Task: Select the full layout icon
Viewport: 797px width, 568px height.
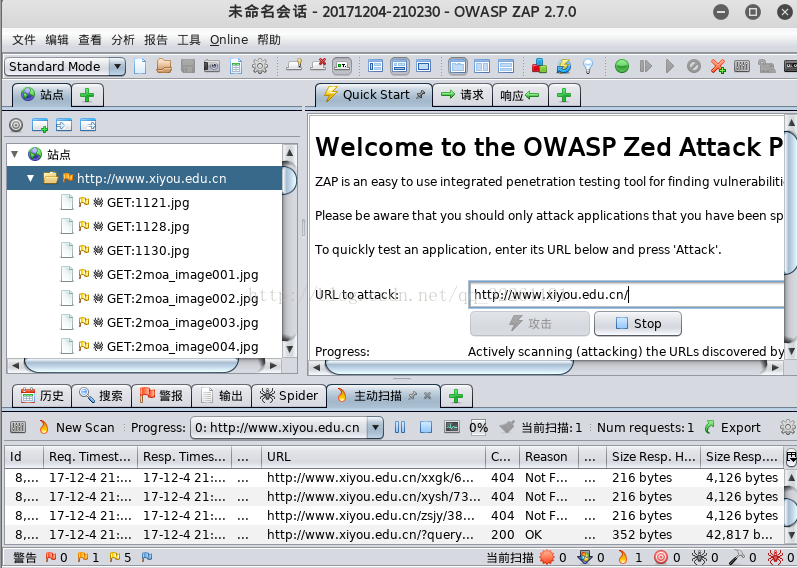Action: click(x=423, y=66)
